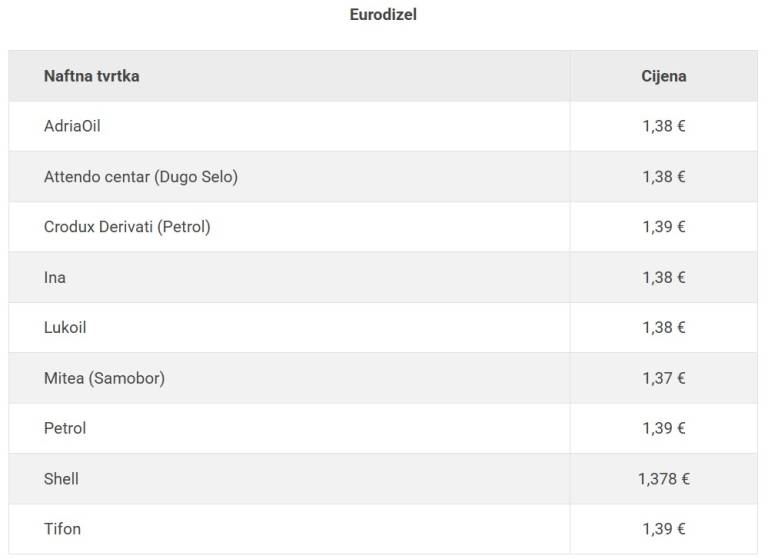Click the Crodux Derivati (Petrol) row name
The image size is (768, 559).
point(127,227)
